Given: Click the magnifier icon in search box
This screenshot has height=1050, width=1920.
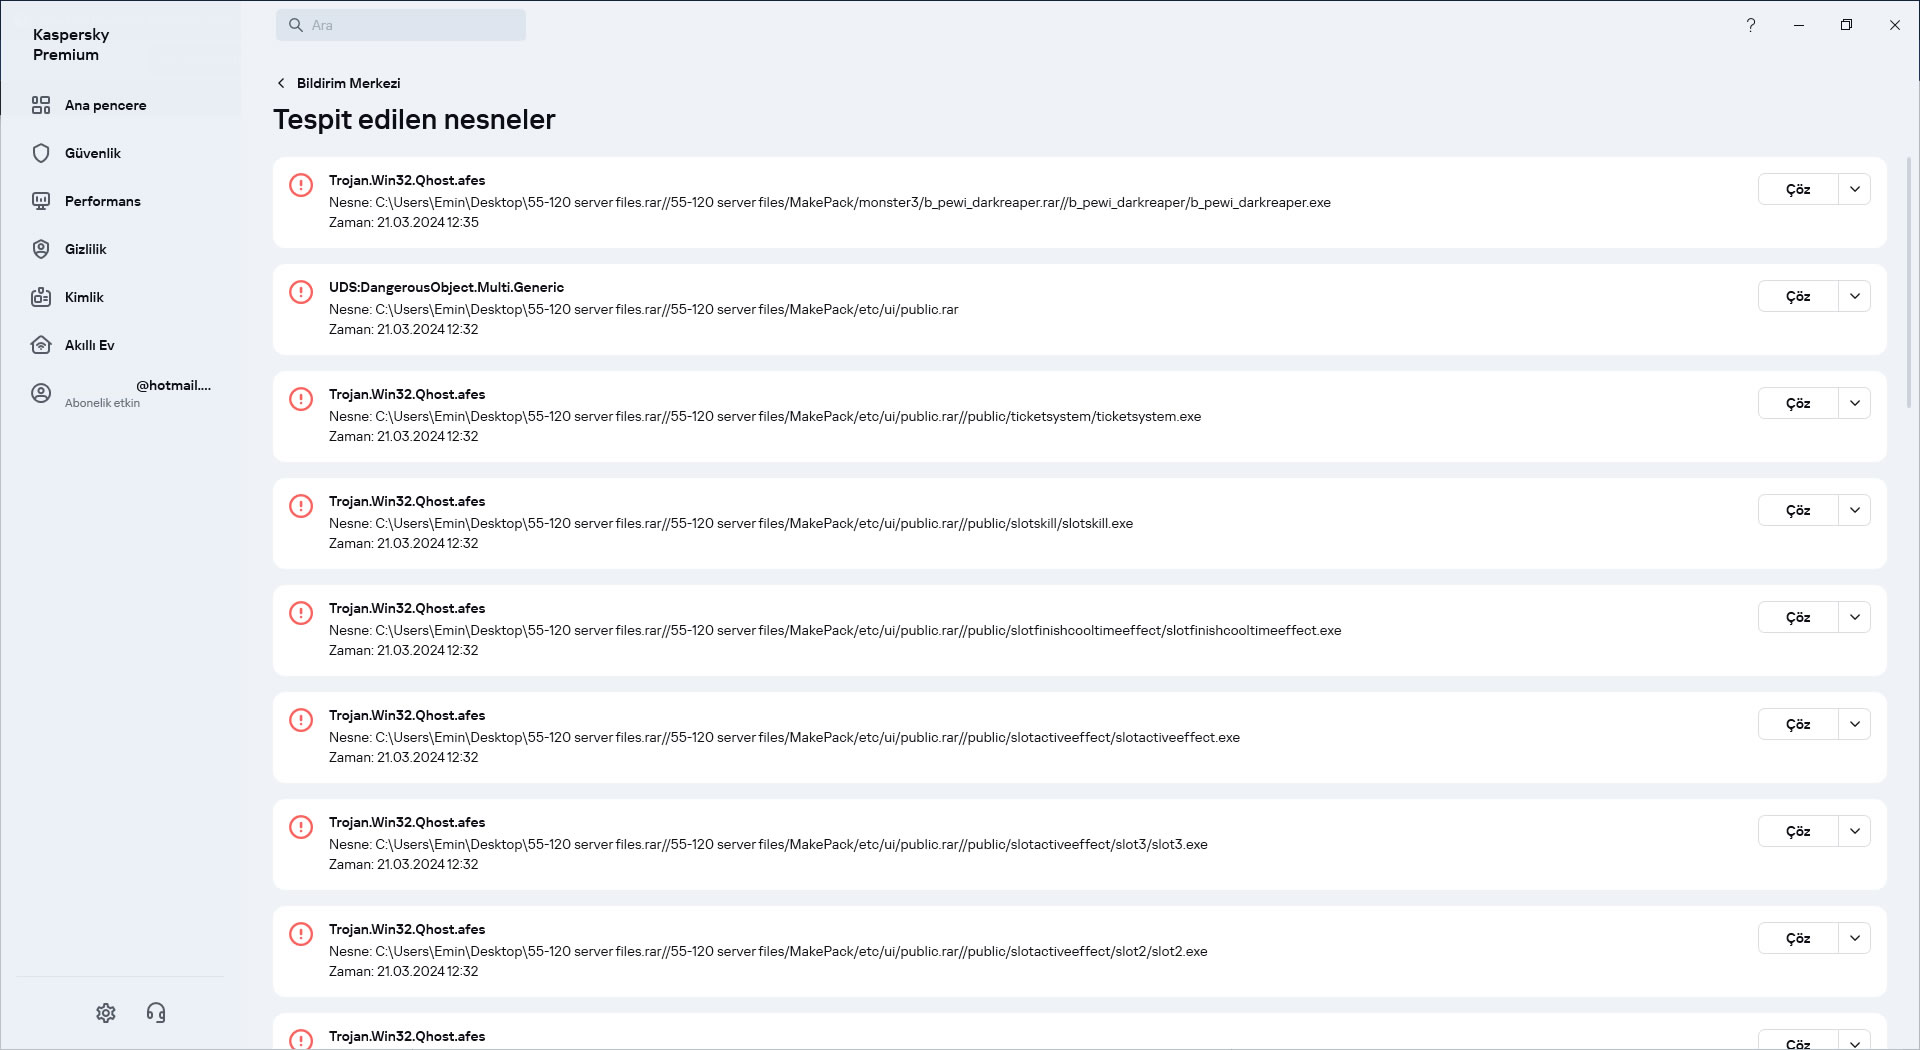Looking at the screenshot, I should 296,25.
